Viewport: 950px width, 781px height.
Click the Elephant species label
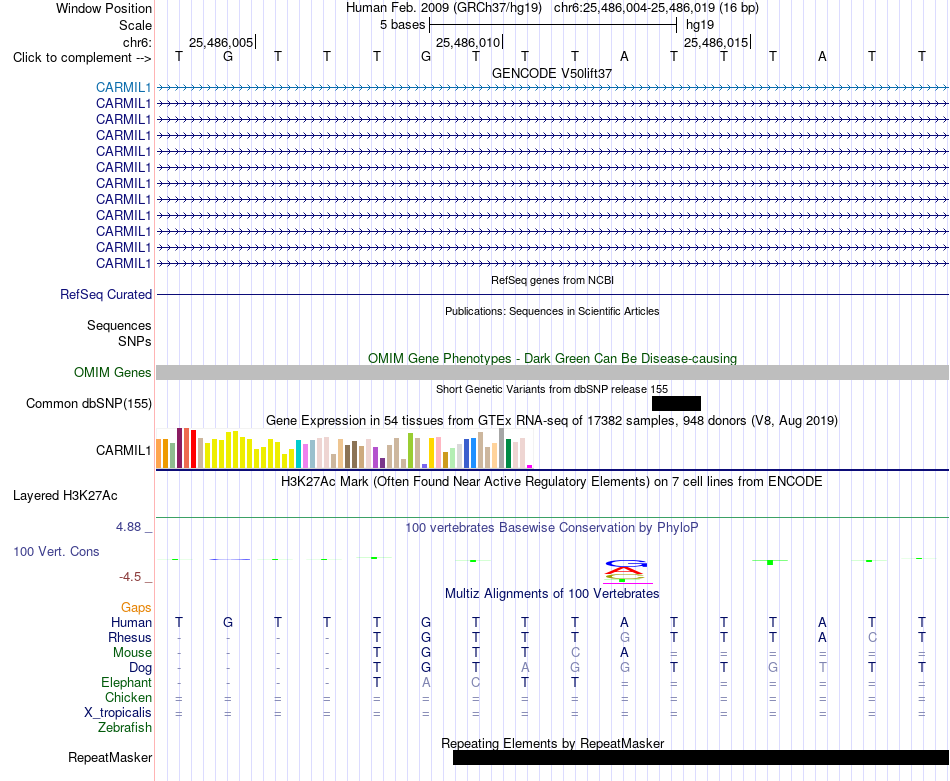tap(126, 683)
